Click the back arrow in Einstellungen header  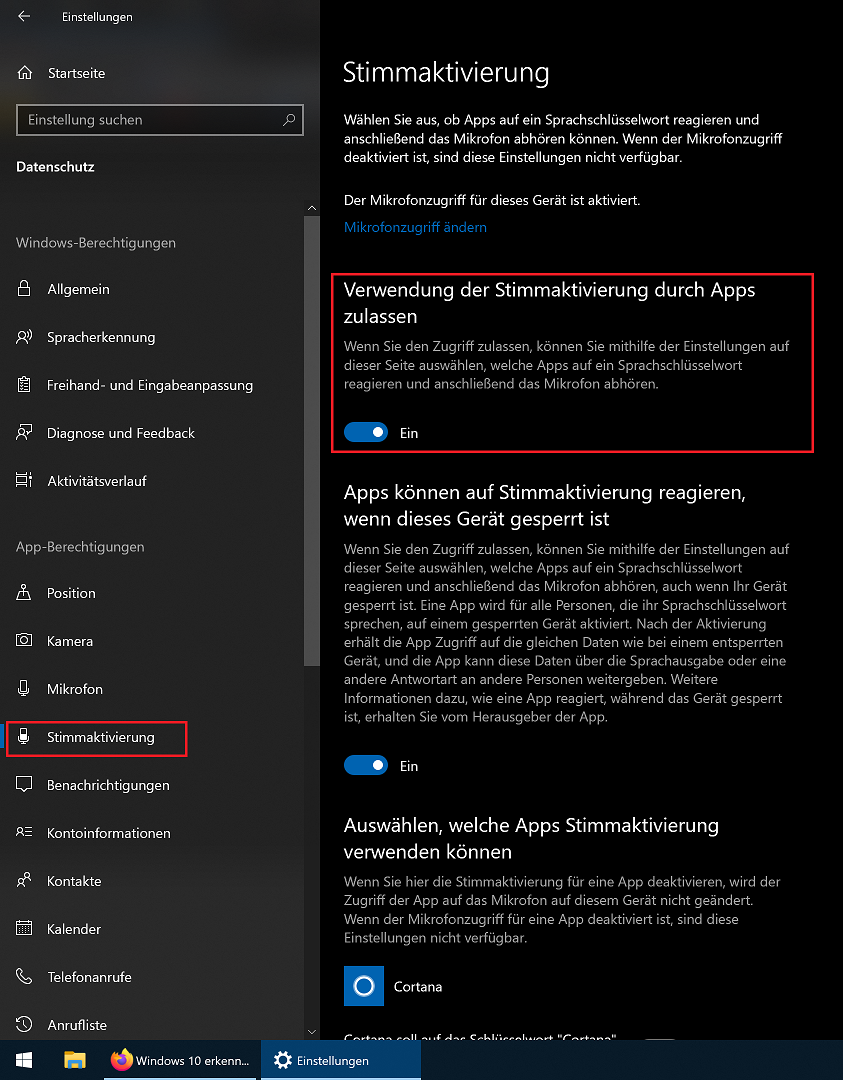pyautogui.click(x=24, y=16)
